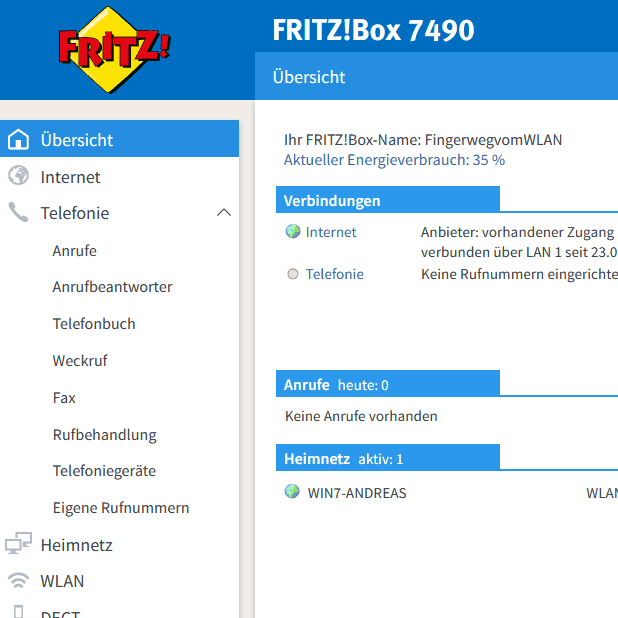Click the Heimnetz computers icon
This screenshot has width=618, height=618.
pos(18,543)
